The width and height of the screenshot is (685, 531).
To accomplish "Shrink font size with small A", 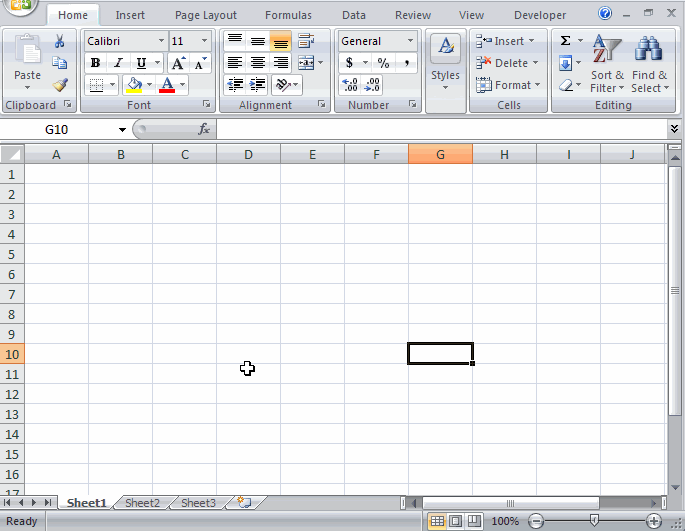I will coord(200,63).
